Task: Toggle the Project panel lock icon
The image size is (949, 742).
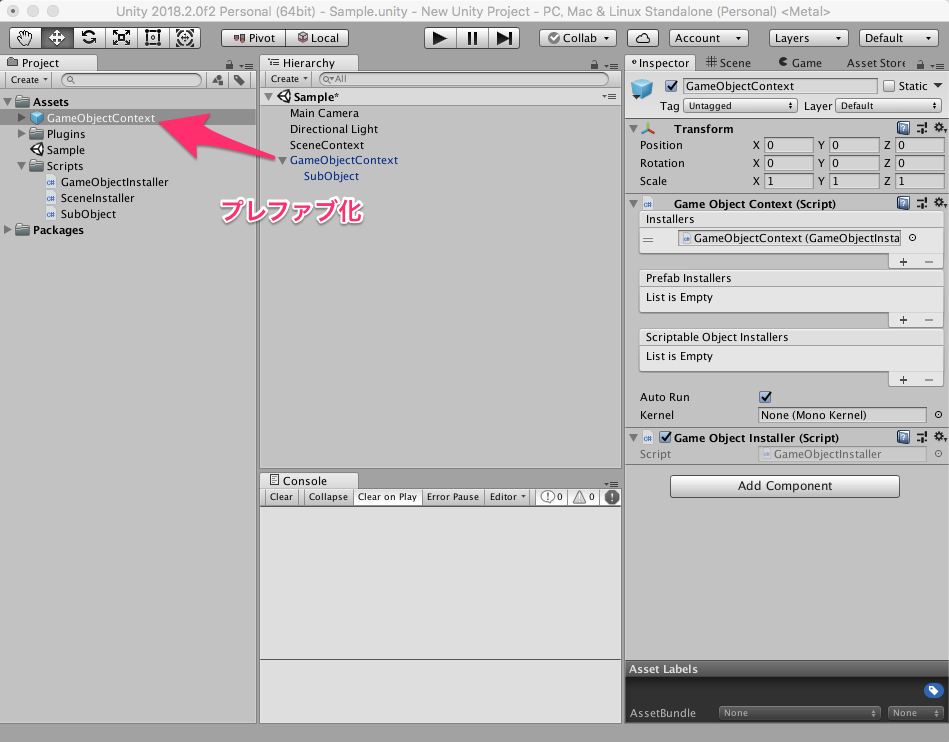Action: pos(229,64)
